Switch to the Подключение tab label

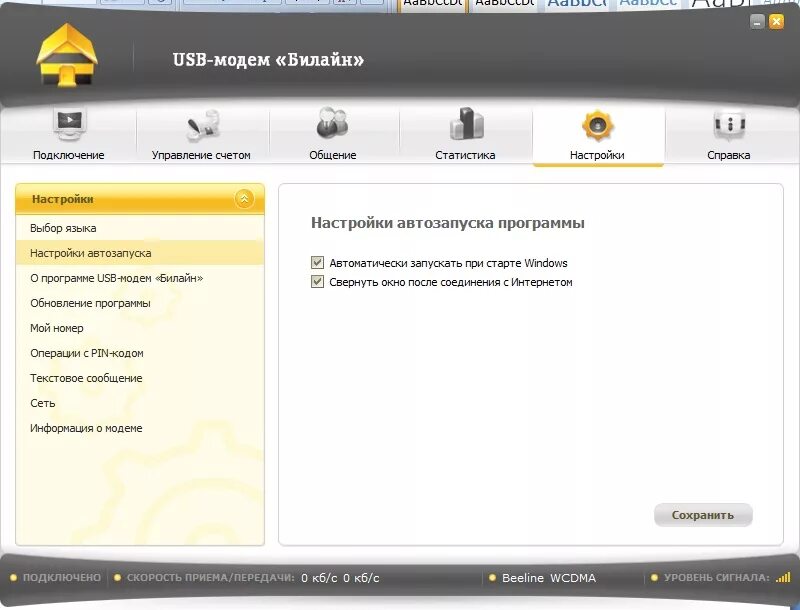click(x=68, y=155)
